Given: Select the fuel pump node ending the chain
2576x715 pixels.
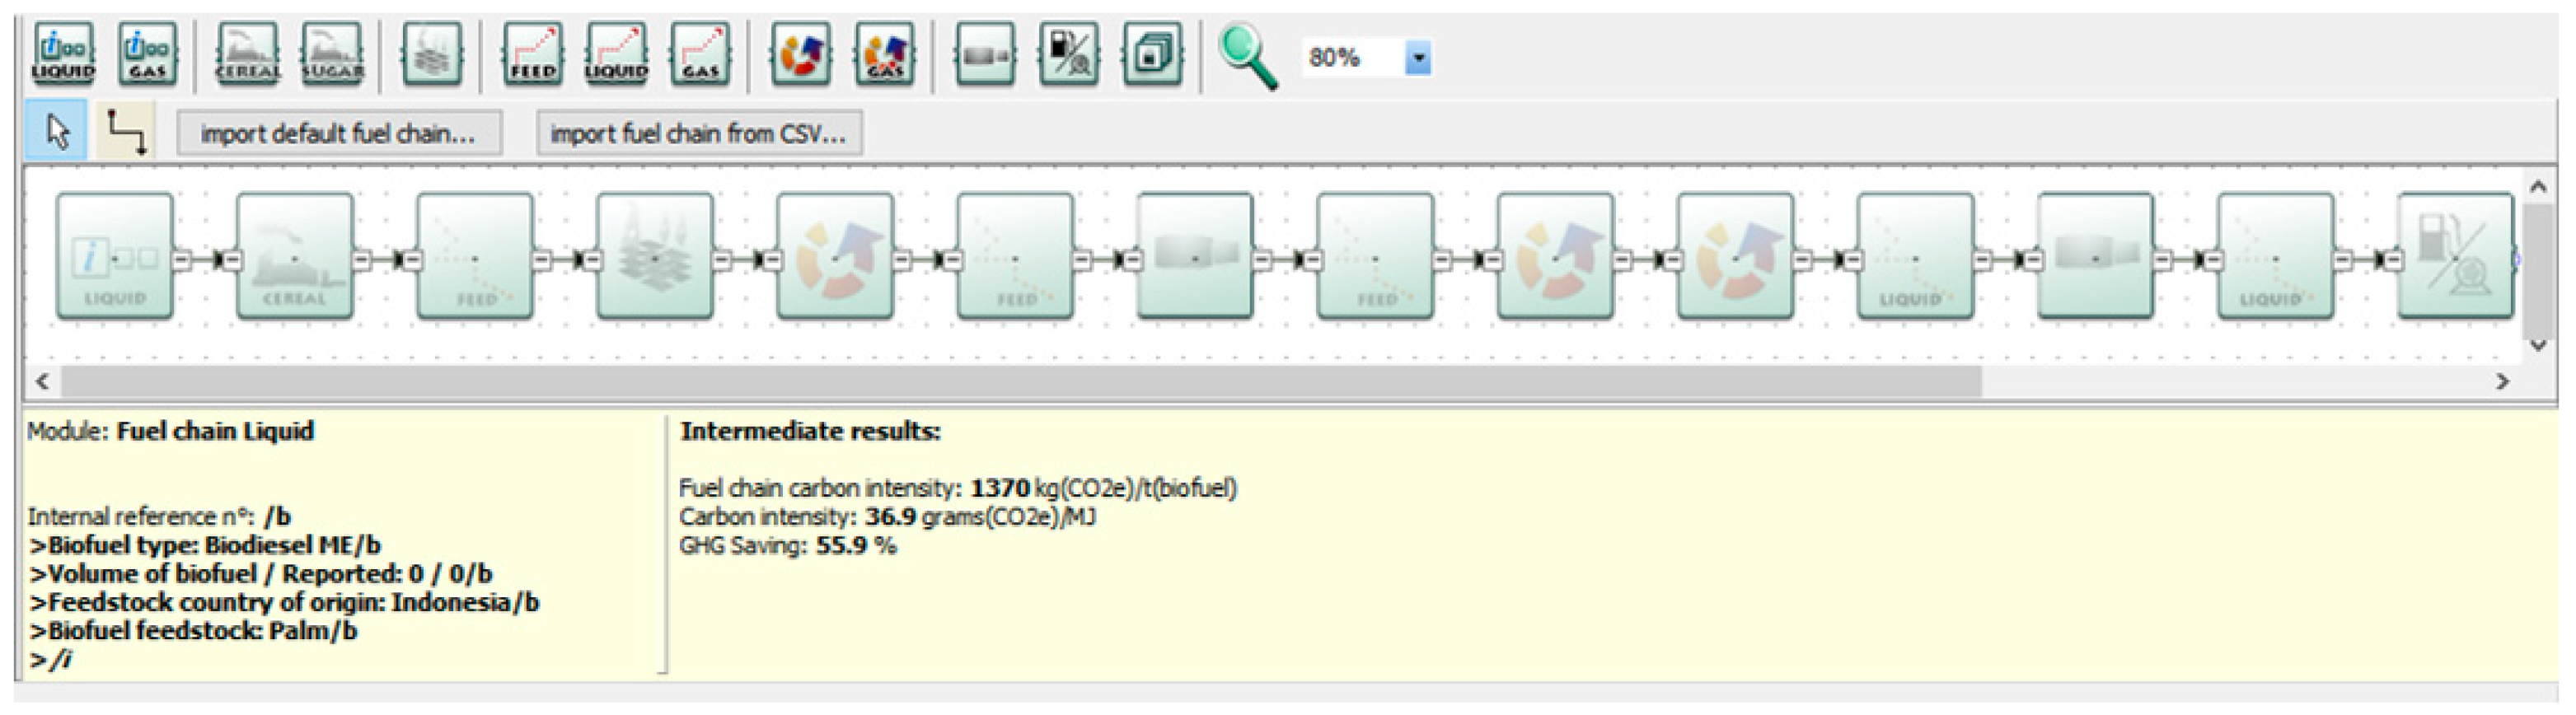Looking at the screenshot, I should [x=2456, y=257].
